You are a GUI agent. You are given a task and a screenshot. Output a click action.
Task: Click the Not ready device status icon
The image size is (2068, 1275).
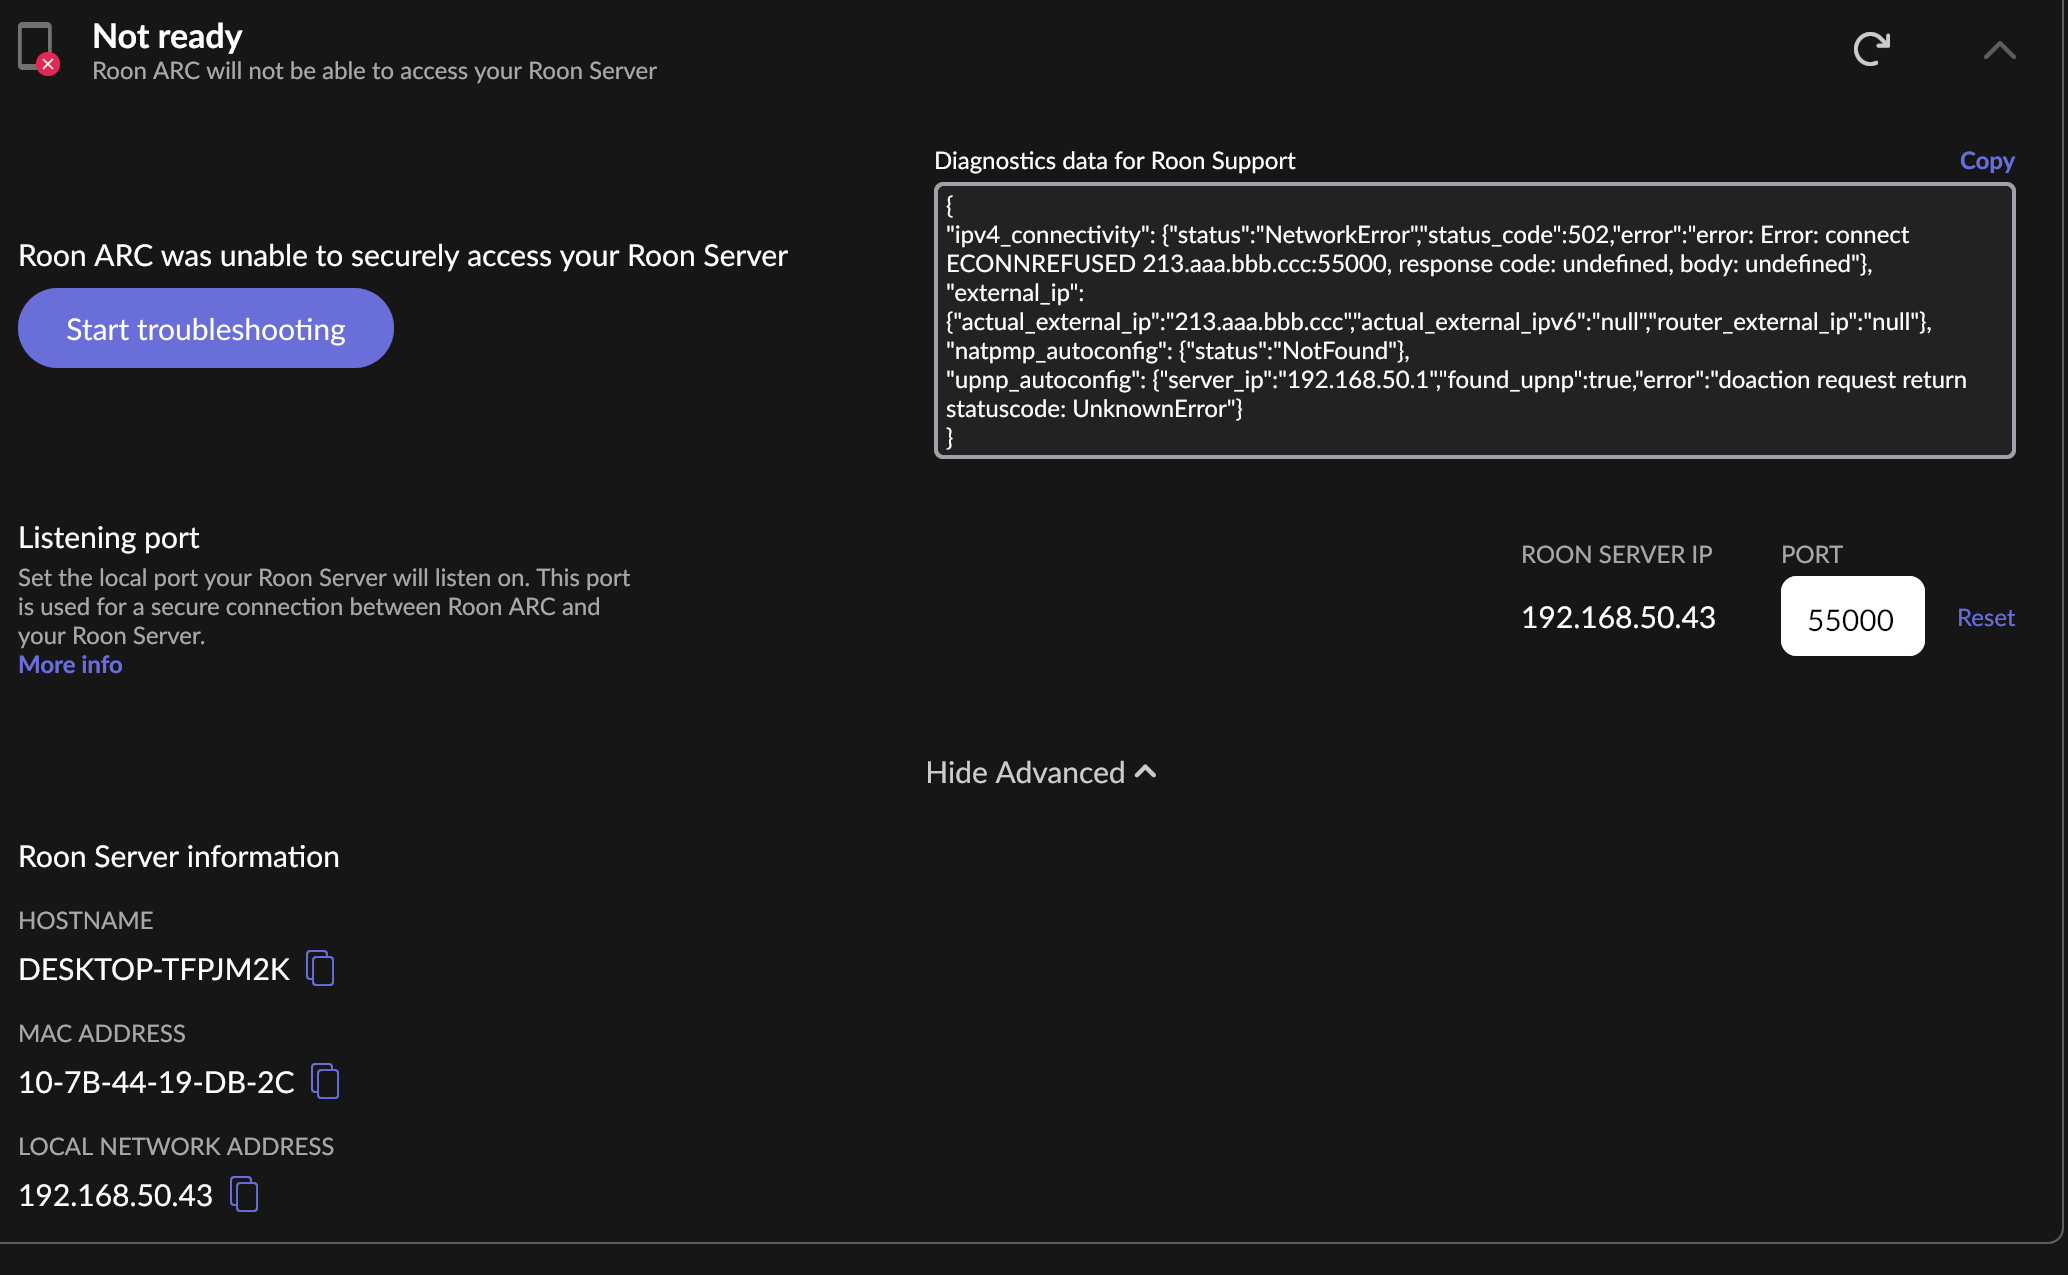pyautogui.click(x=38, y=48)
